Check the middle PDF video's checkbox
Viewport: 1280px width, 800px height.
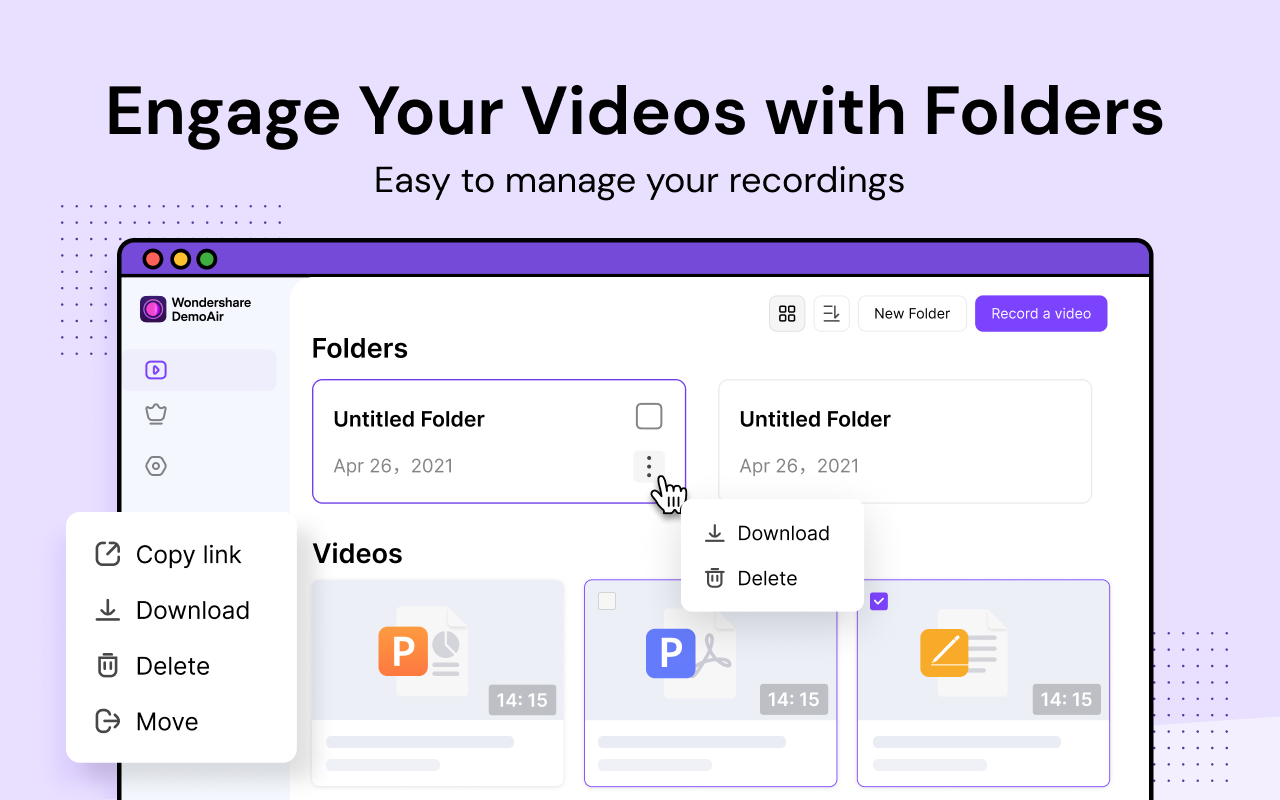[606, 601]
